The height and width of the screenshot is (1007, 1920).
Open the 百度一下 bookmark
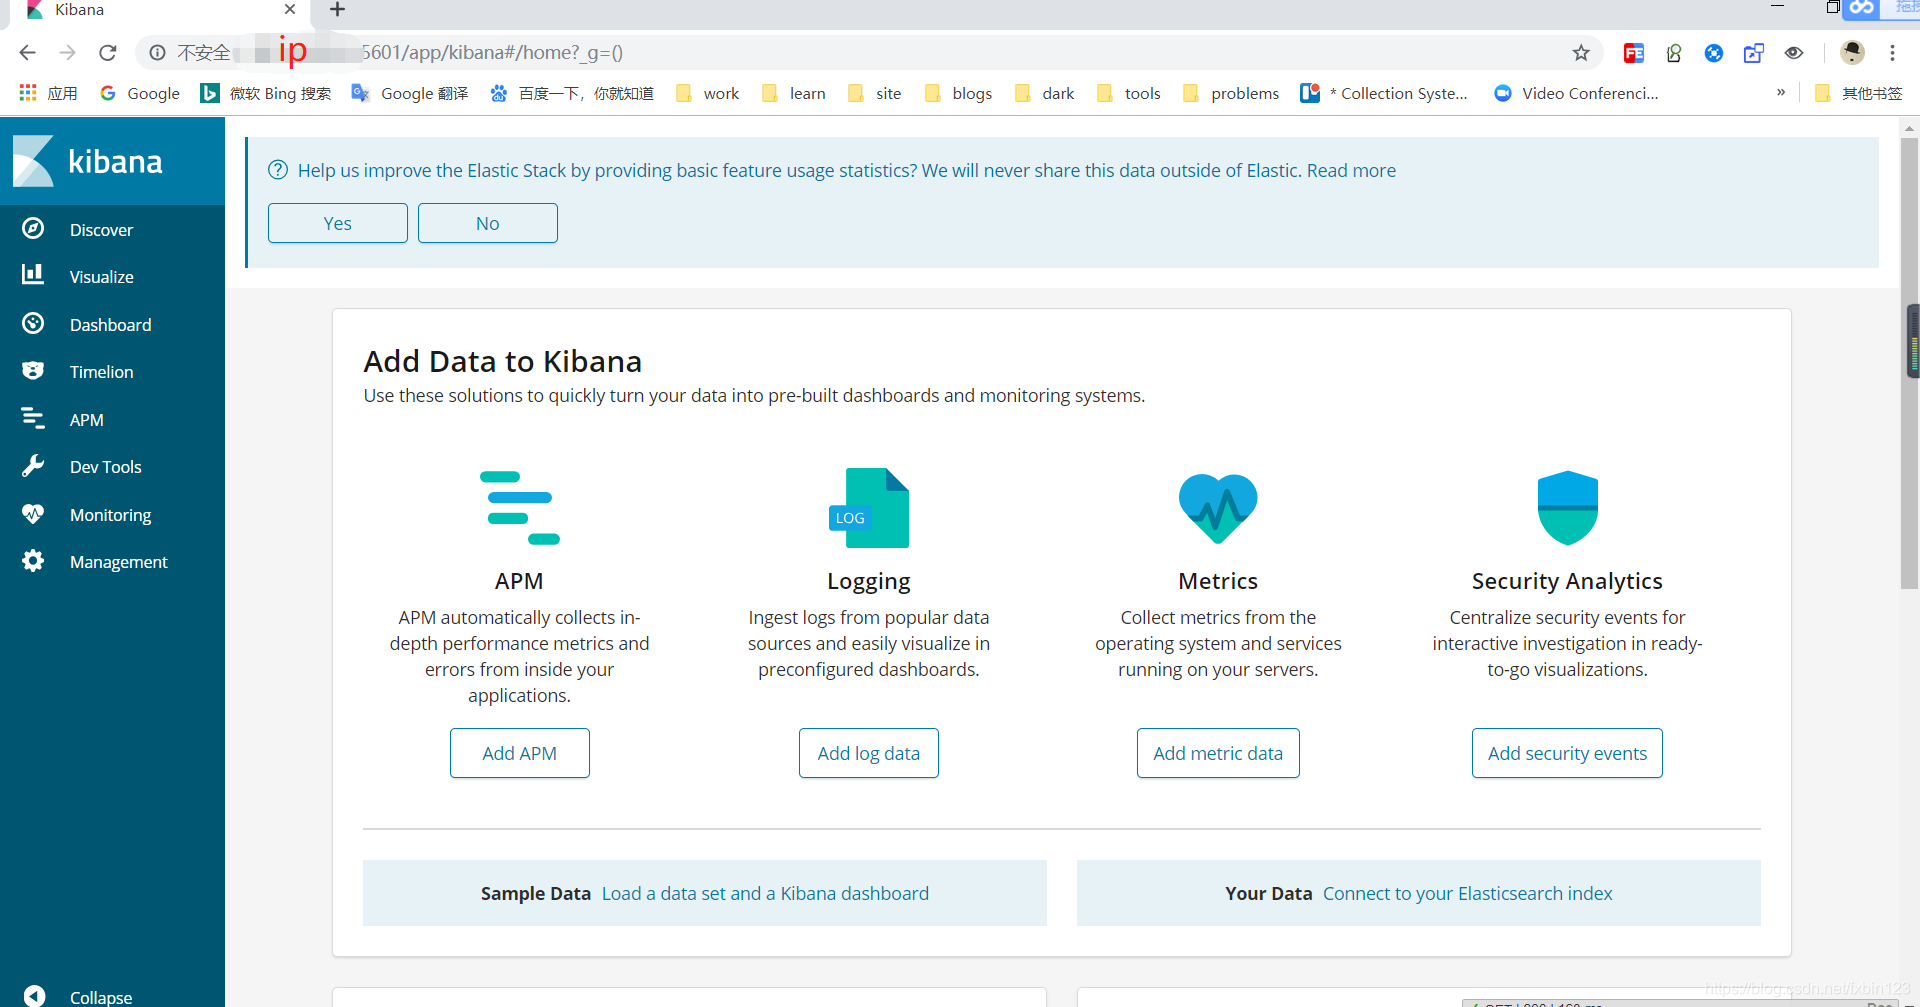click(571, 93)
